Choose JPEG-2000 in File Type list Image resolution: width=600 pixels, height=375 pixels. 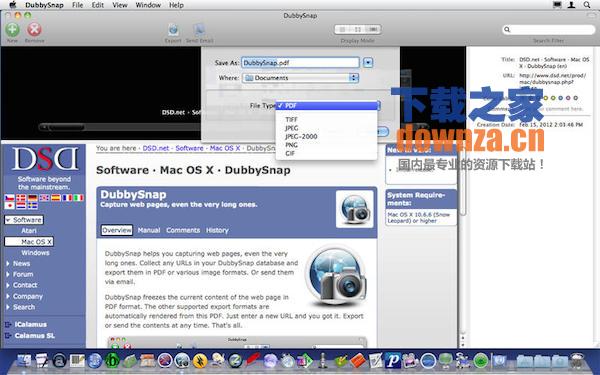(x=326, y=136)
